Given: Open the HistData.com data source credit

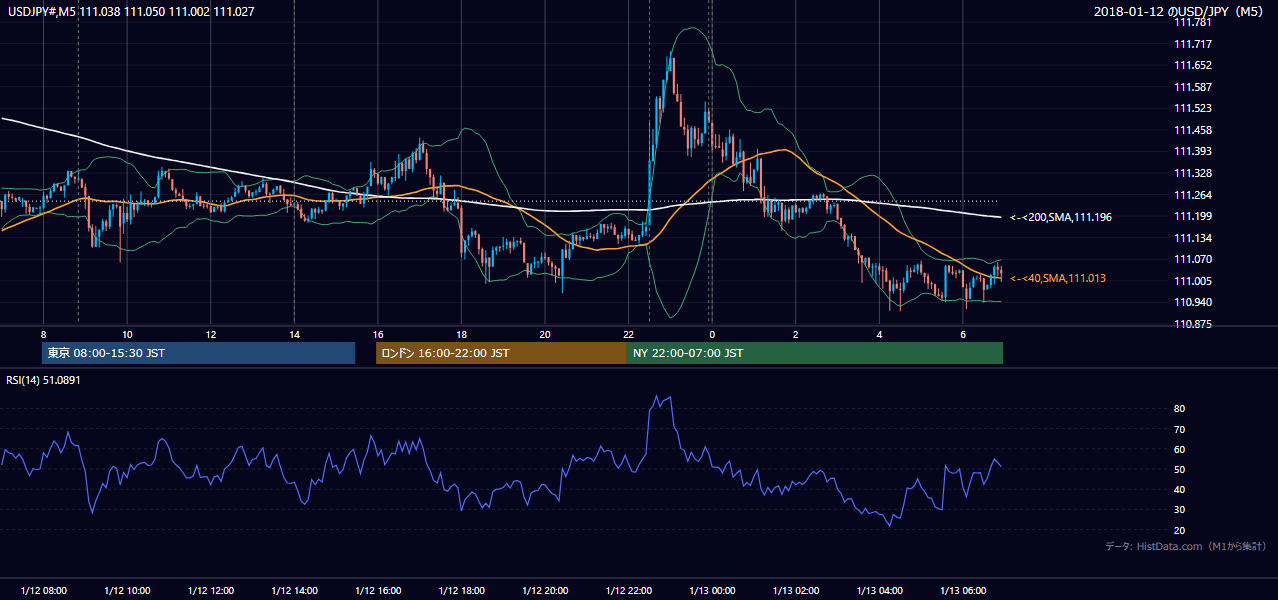Looking at the screenshot, I should (x=1186, y=546).
